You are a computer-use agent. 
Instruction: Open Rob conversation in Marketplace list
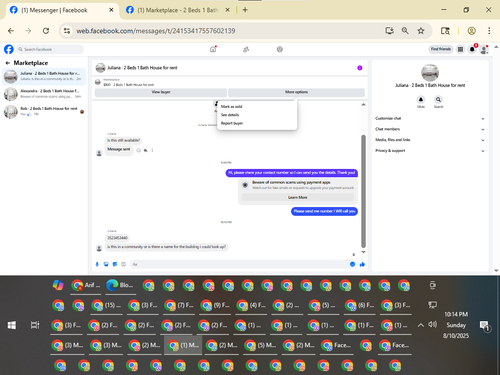click(x=44, y=112)
